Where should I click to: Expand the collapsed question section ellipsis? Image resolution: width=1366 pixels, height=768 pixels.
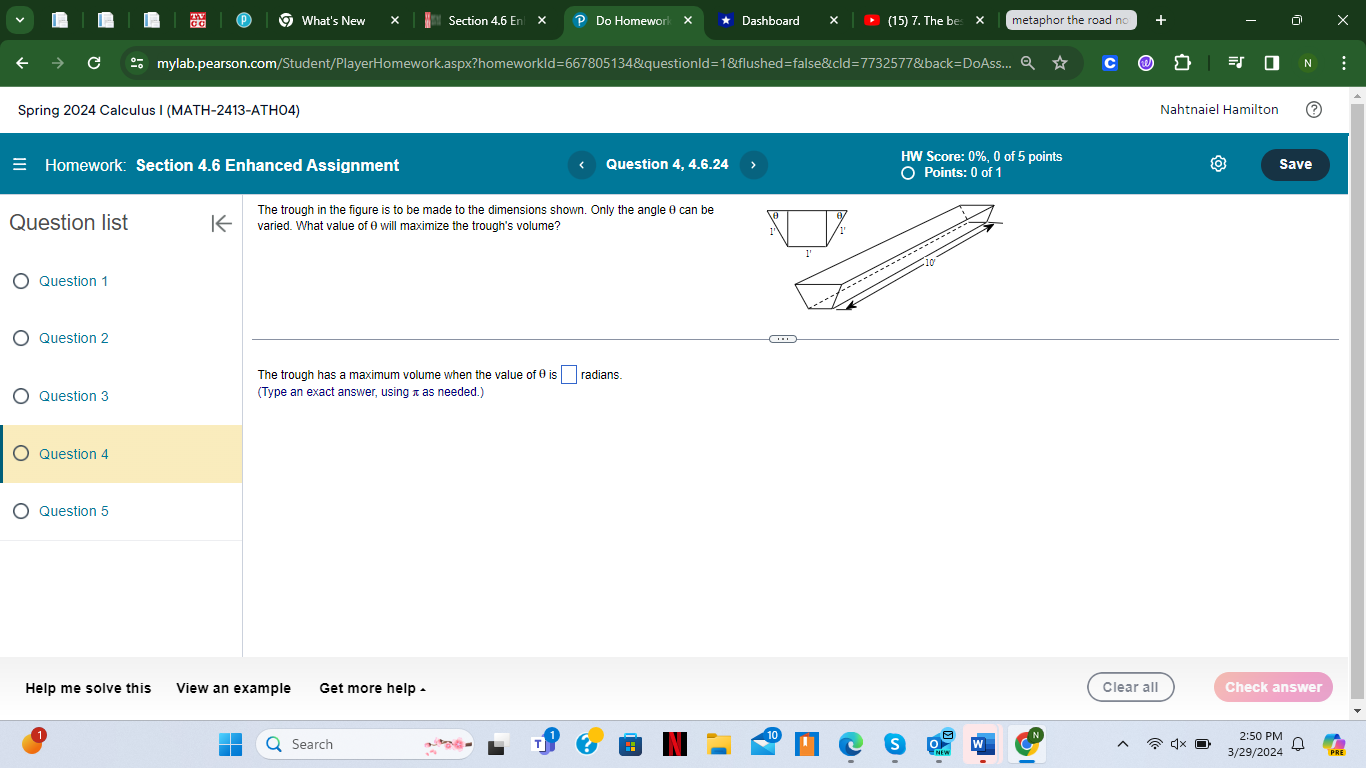[782, 339]
